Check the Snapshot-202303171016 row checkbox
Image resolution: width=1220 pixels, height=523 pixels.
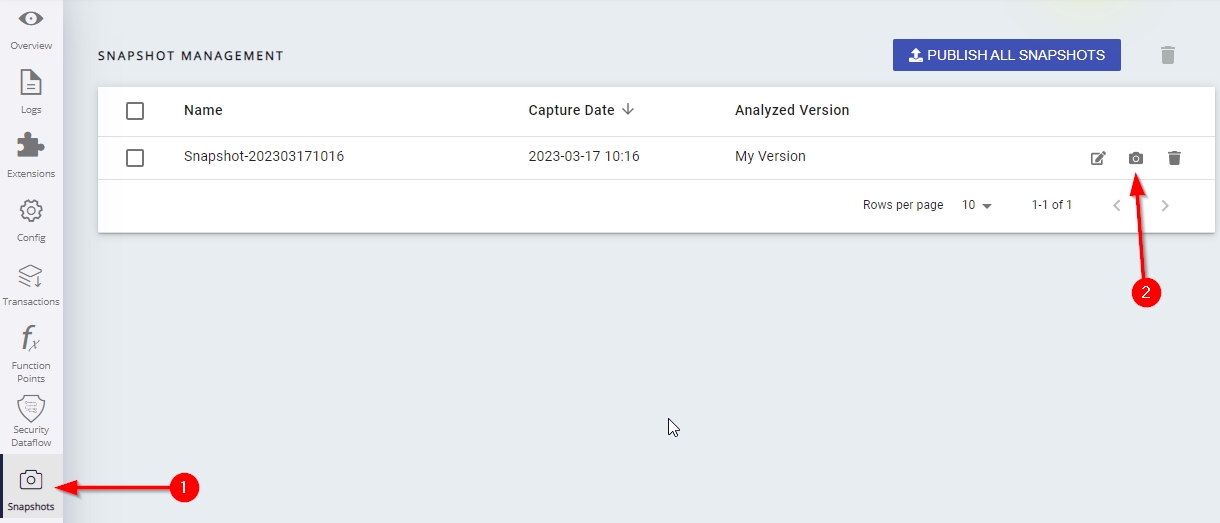tap(135, 157)
